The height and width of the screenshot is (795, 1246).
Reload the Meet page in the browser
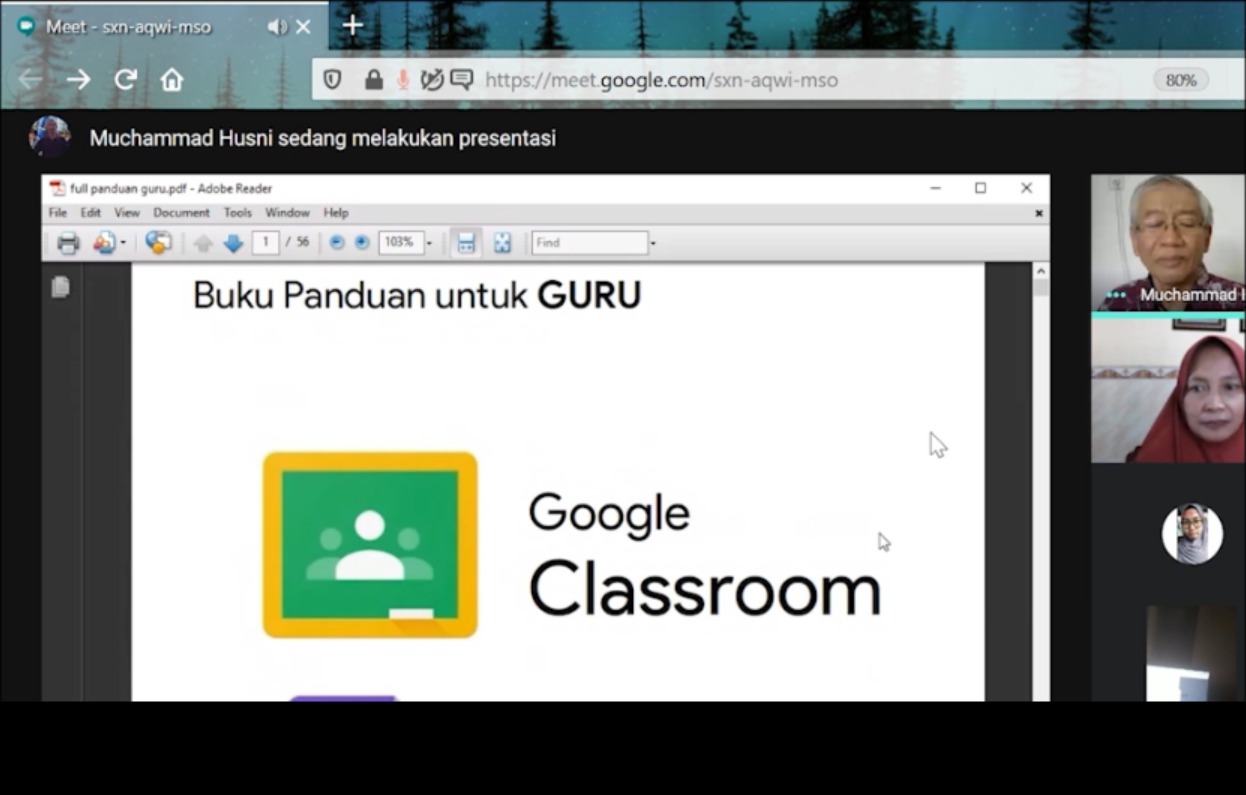pyautogui.click(x=125, y=80)
